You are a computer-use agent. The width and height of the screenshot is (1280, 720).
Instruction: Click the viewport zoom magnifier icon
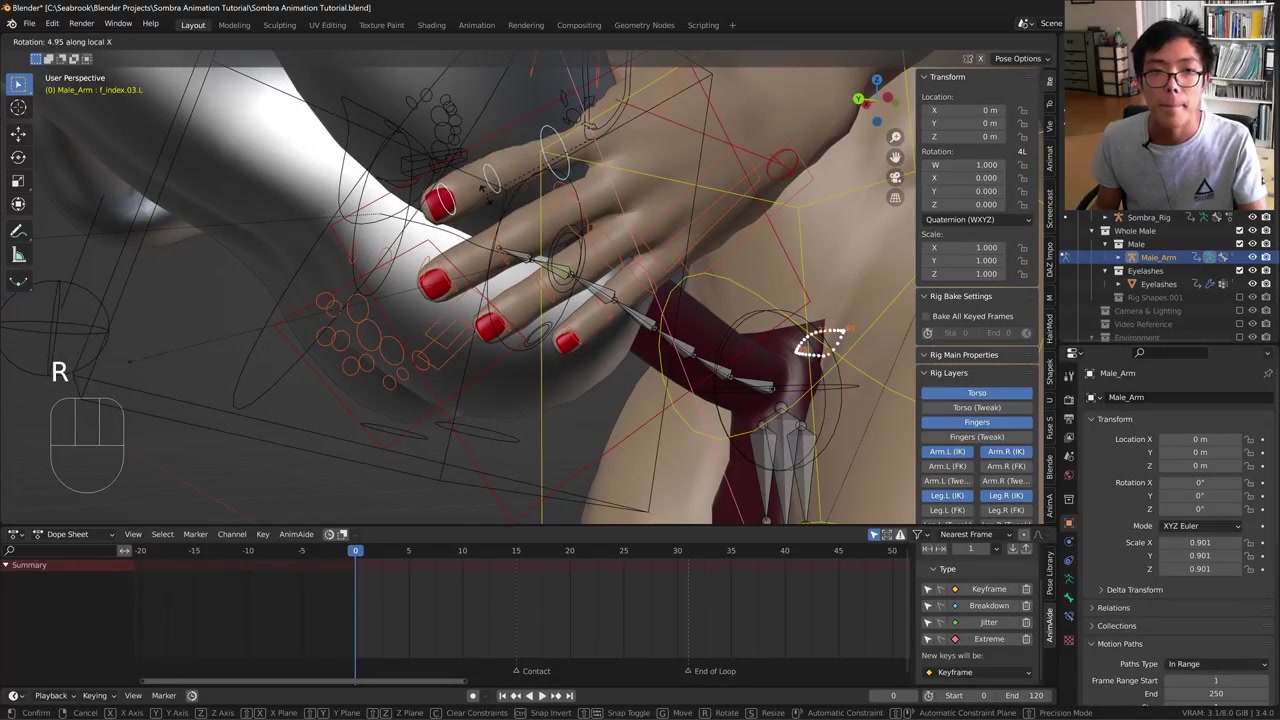895,137
